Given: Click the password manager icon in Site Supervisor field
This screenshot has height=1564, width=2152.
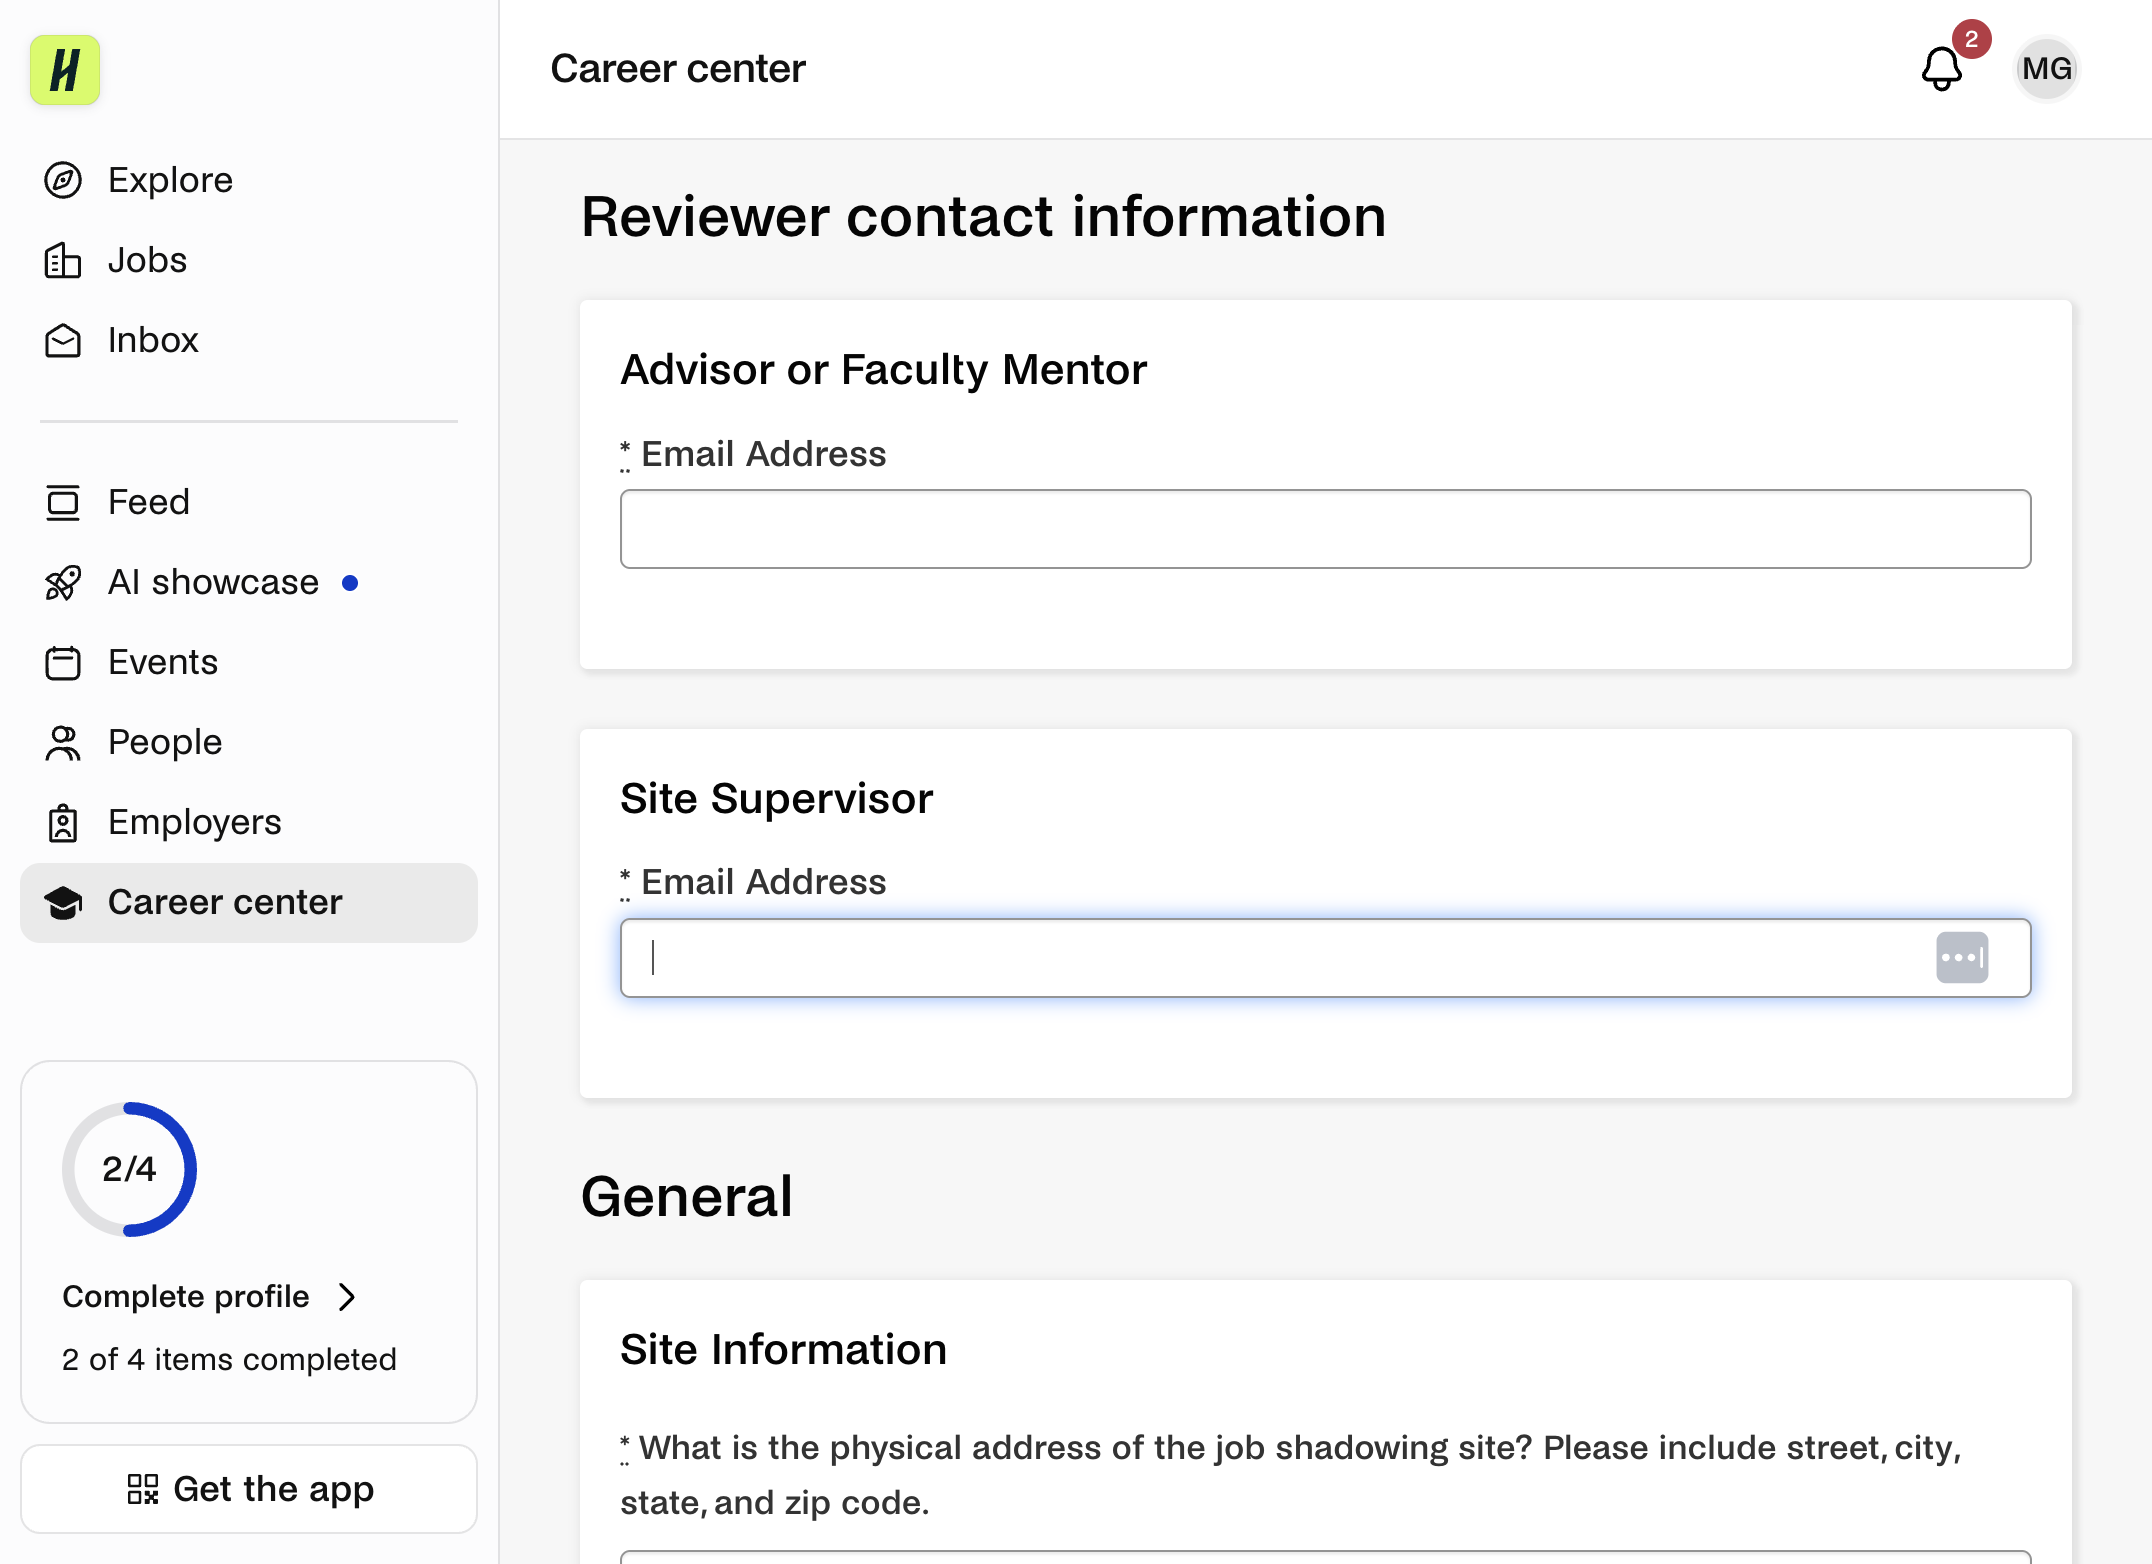Looking at the screenshot, I should [1962, 958].
